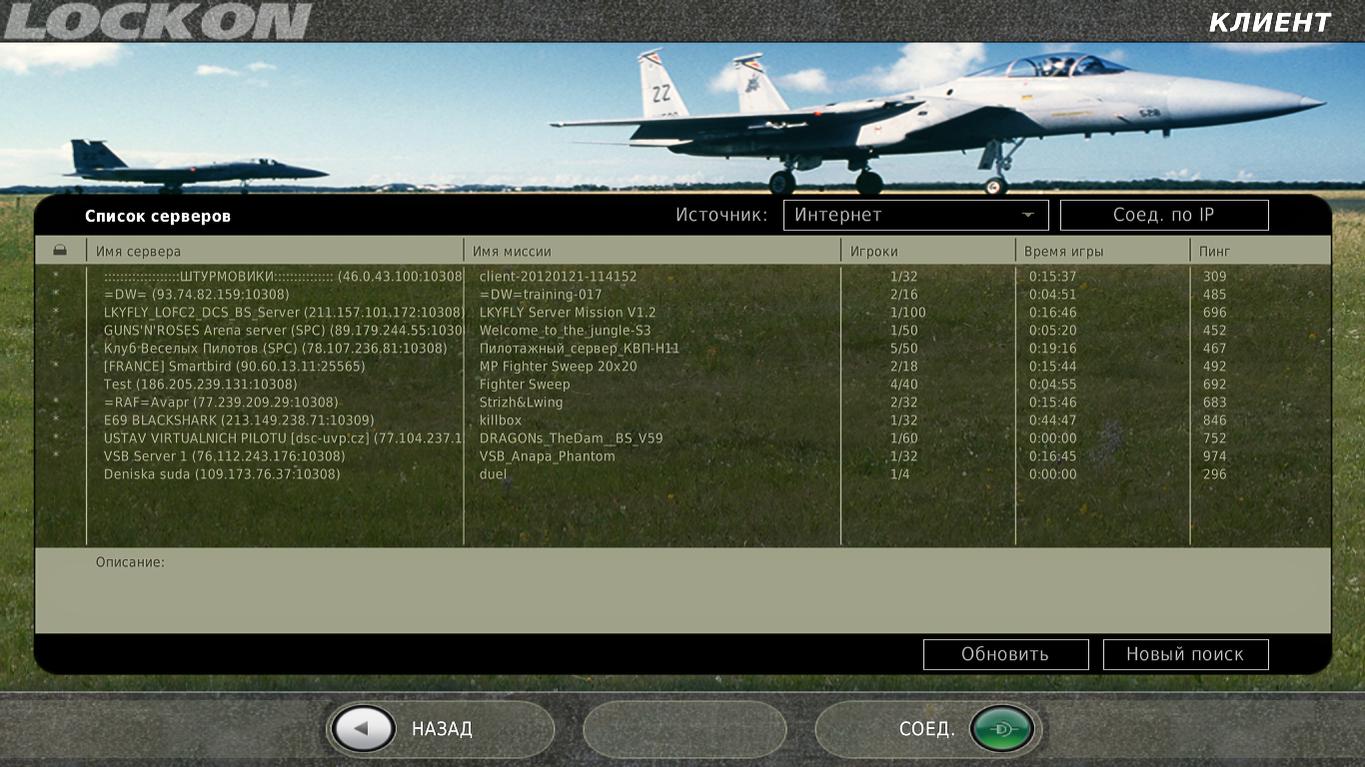Viewport: 1365px width, 767px height.
Task: Click players count 1/100
Action: click(908, 313)
